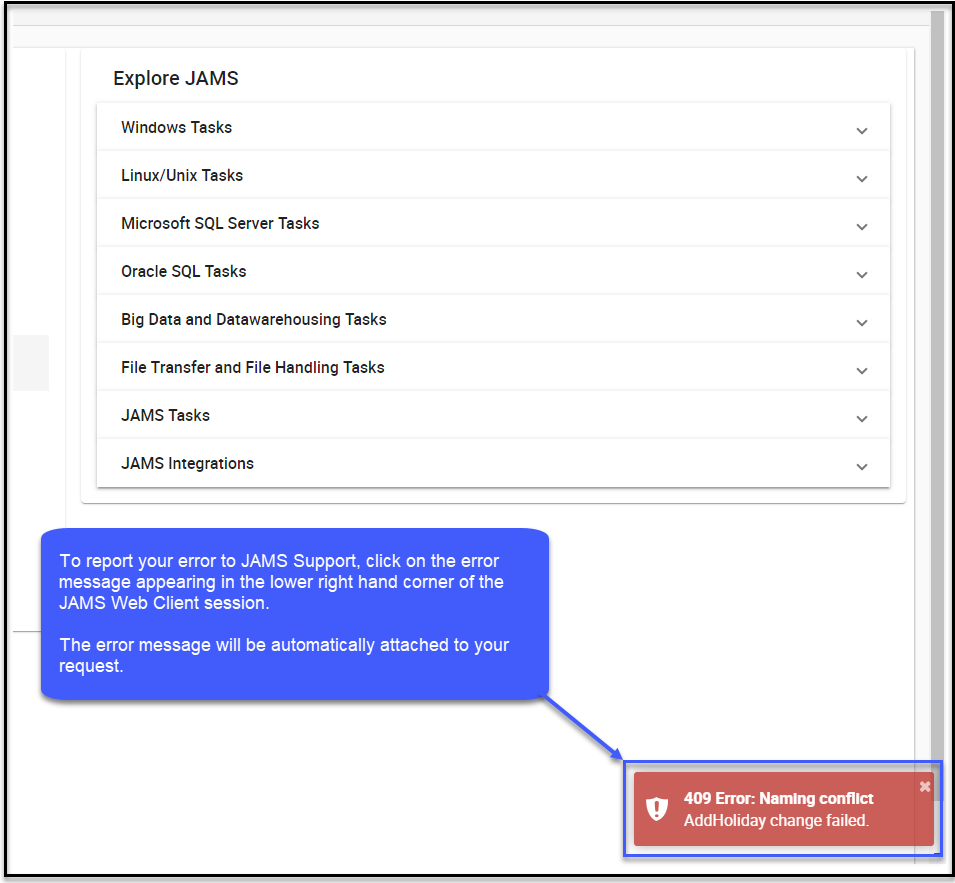Expand the Linux/Unix Tasks chevron
Image resolution: width=955 pixels, height=883 pixels.
tap(861, 178)
